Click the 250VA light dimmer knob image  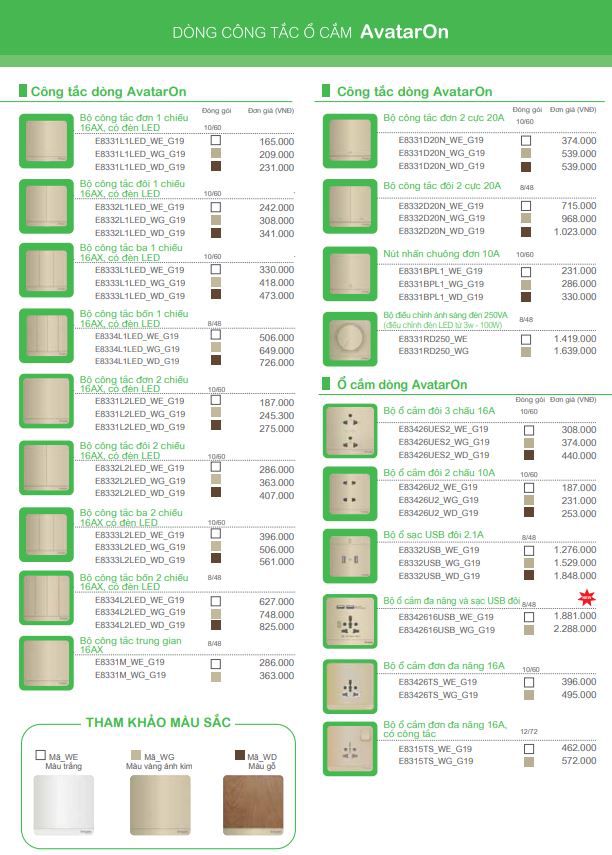tap(350, 339)
